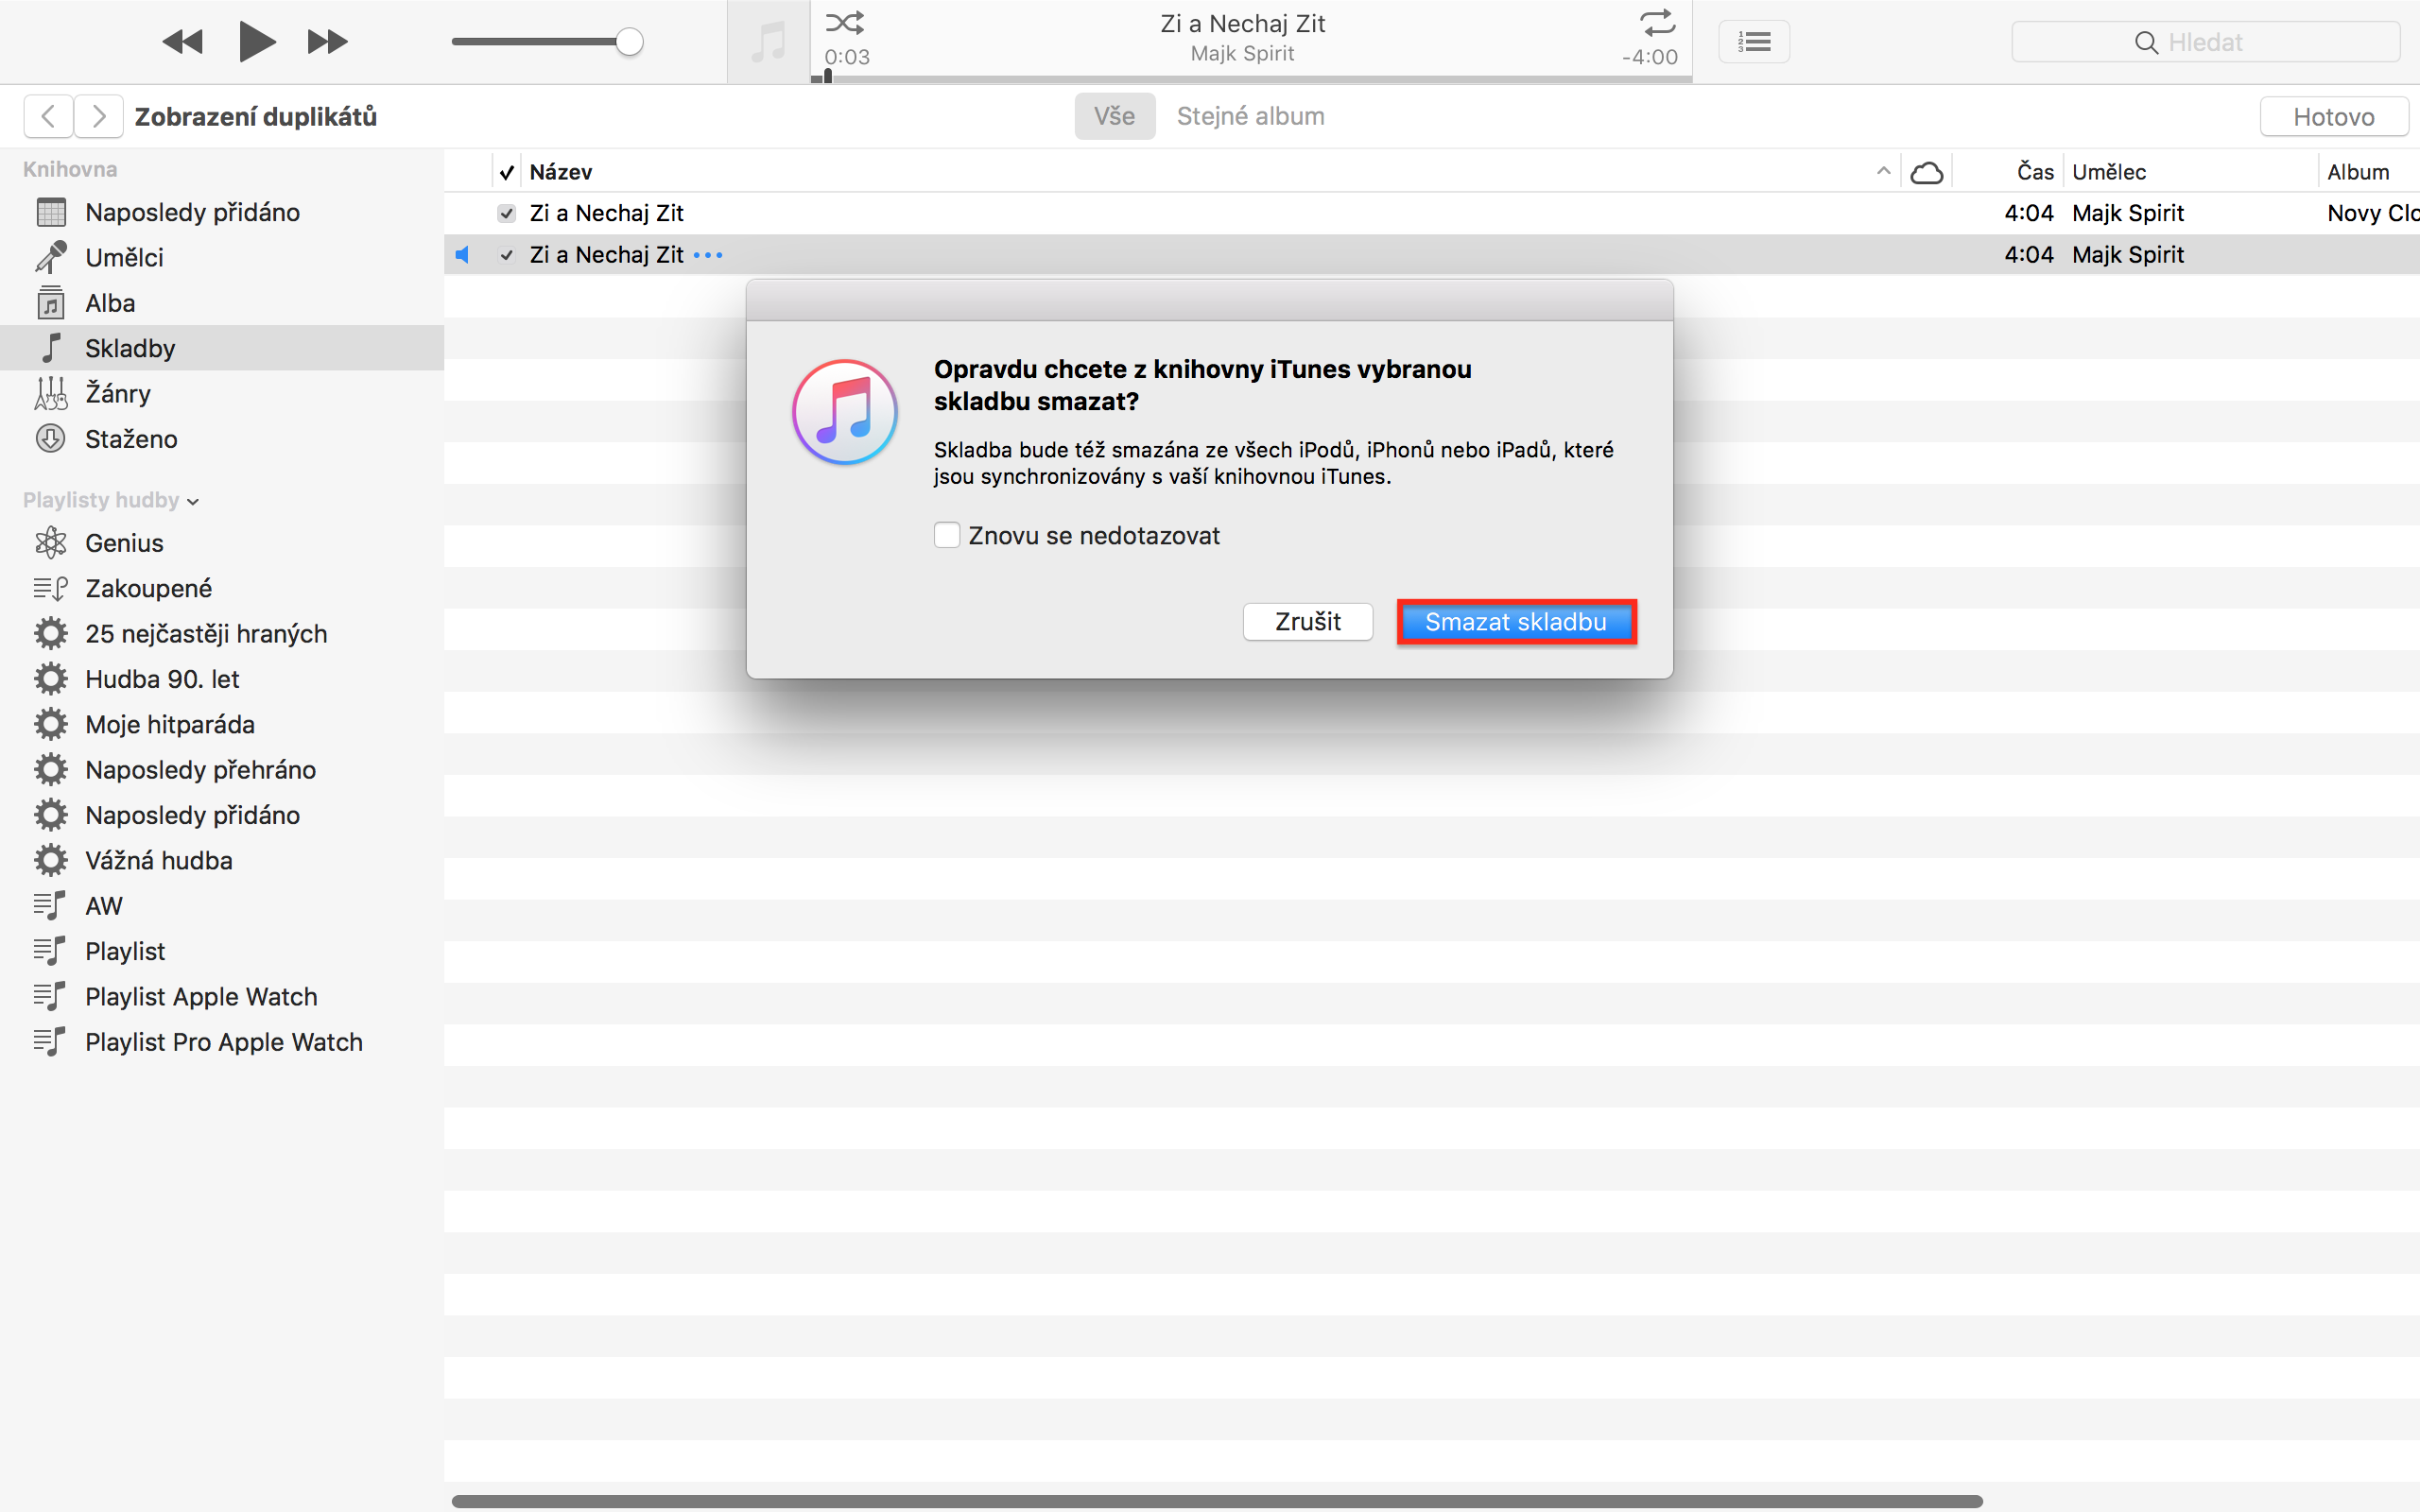Open the Playlist Pro Apple Watch item
The image size is (2420, 1512).
(222, 1042)
